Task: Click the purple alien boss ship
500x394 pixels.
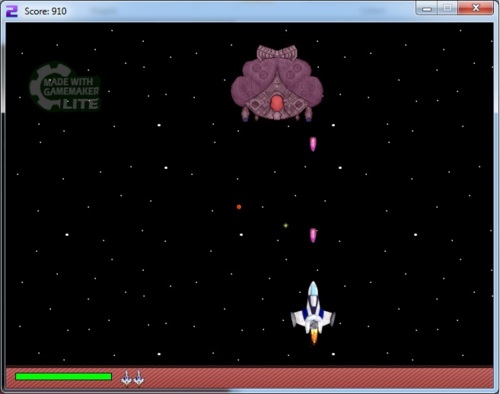Action: point(277,83)
